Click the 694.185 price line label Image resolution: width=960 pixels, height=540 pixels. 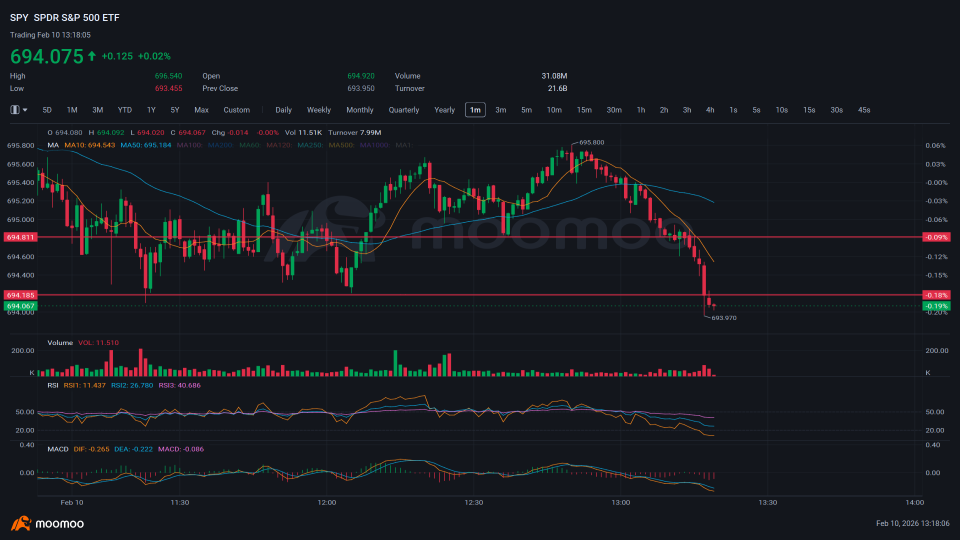click(x=20, y=295)
